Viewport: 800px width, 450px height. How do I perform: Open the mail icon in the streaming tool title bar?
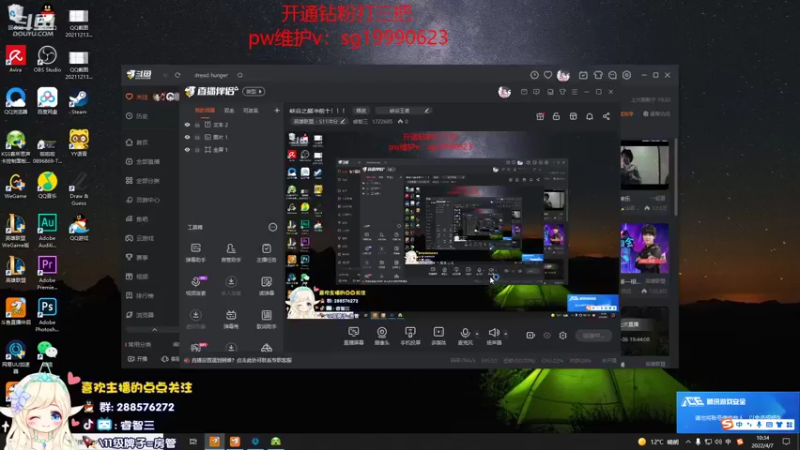[524, 92]
